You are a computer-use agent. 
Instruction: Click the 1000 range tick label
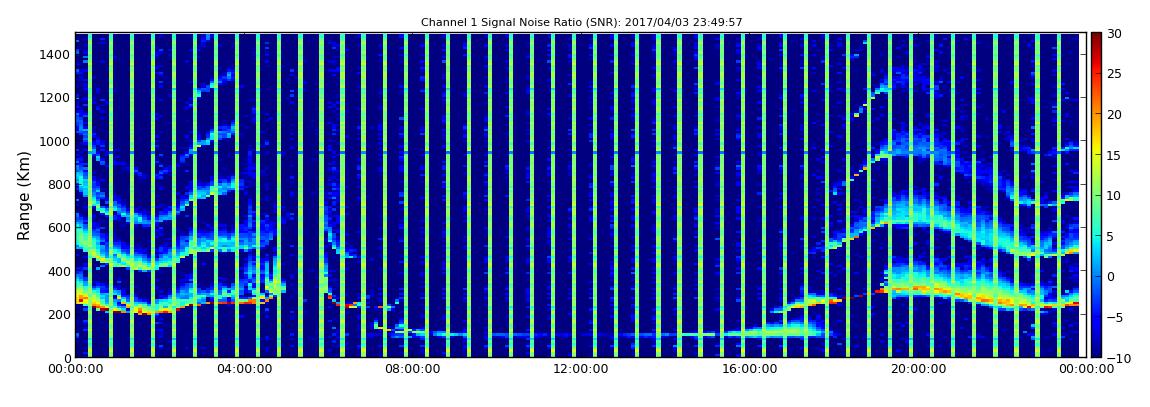click(x=56, y=141)
